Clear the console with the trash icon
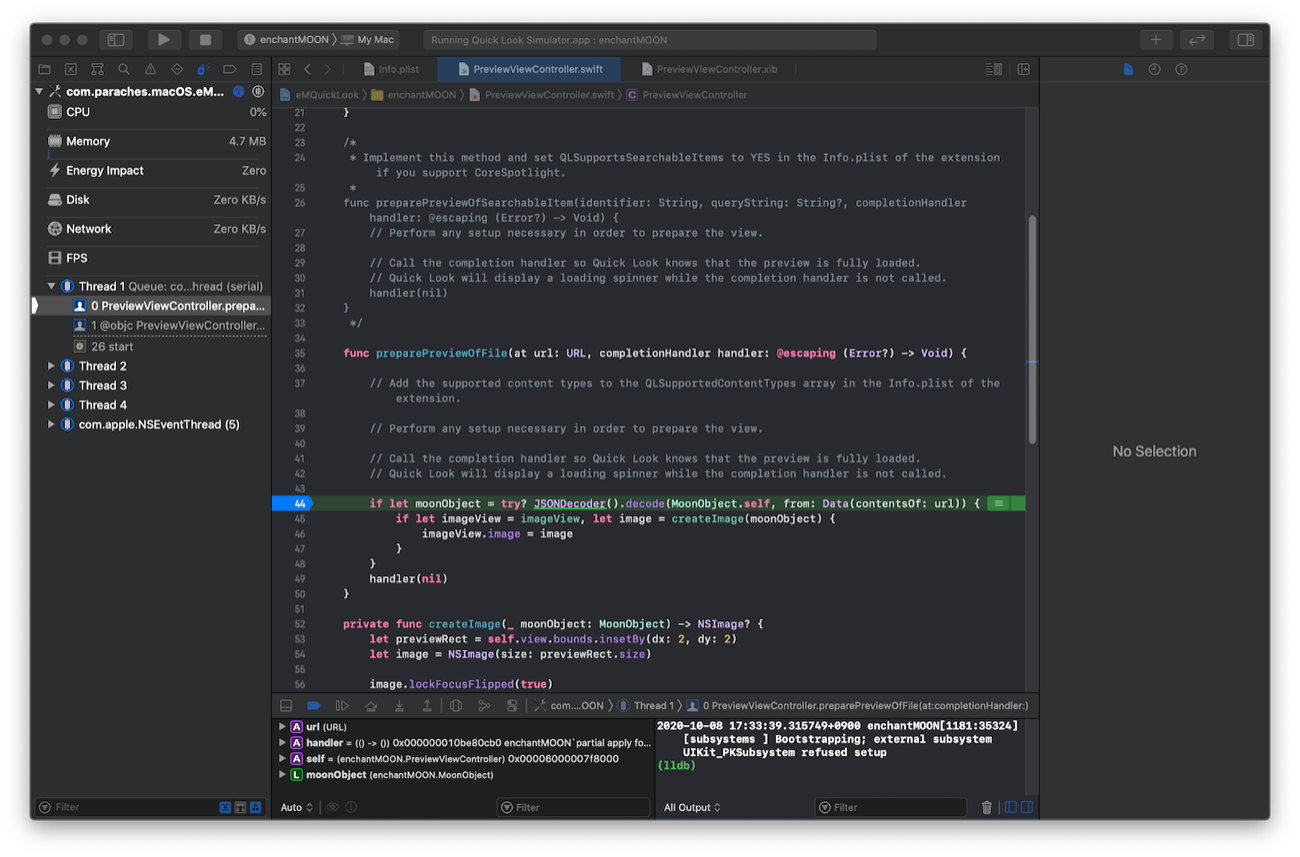Image resolution: width=1300 pixels, height=857 pixels. tap(987, 808)
